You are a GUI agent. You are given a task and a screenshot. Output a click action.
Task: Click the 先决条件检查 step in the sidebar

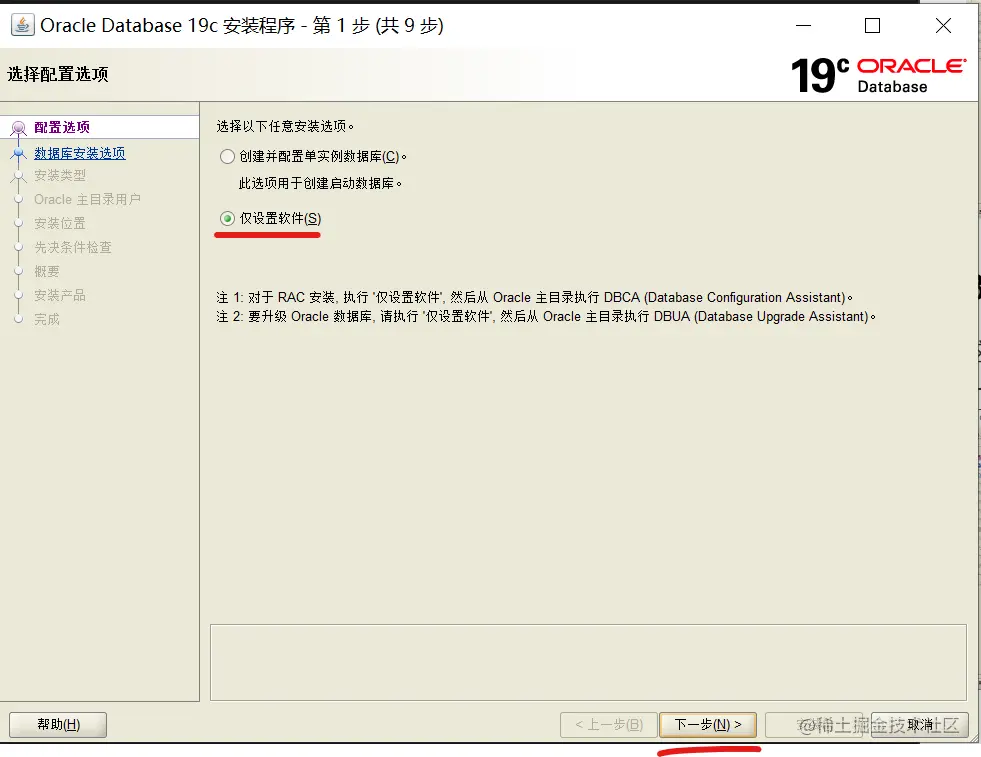73,247
